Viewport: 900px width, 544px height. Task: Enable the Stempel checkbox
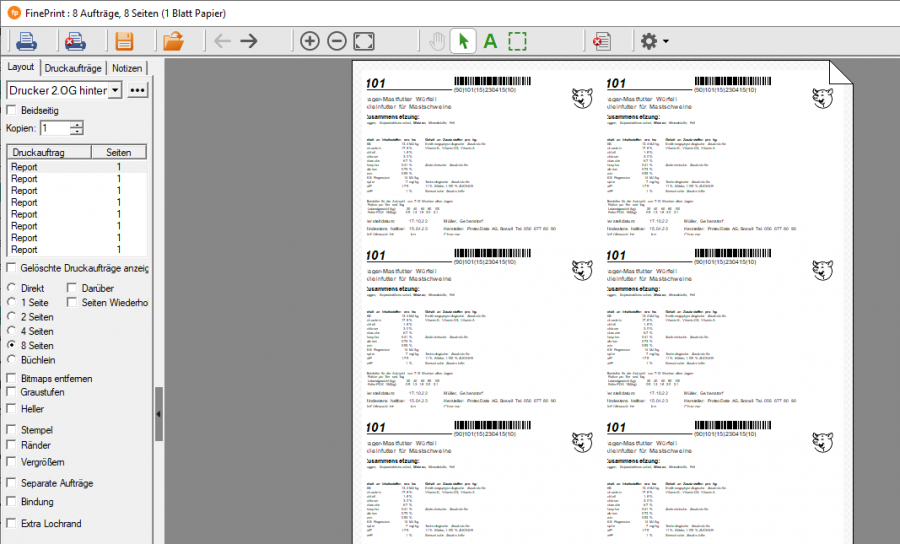11,429
